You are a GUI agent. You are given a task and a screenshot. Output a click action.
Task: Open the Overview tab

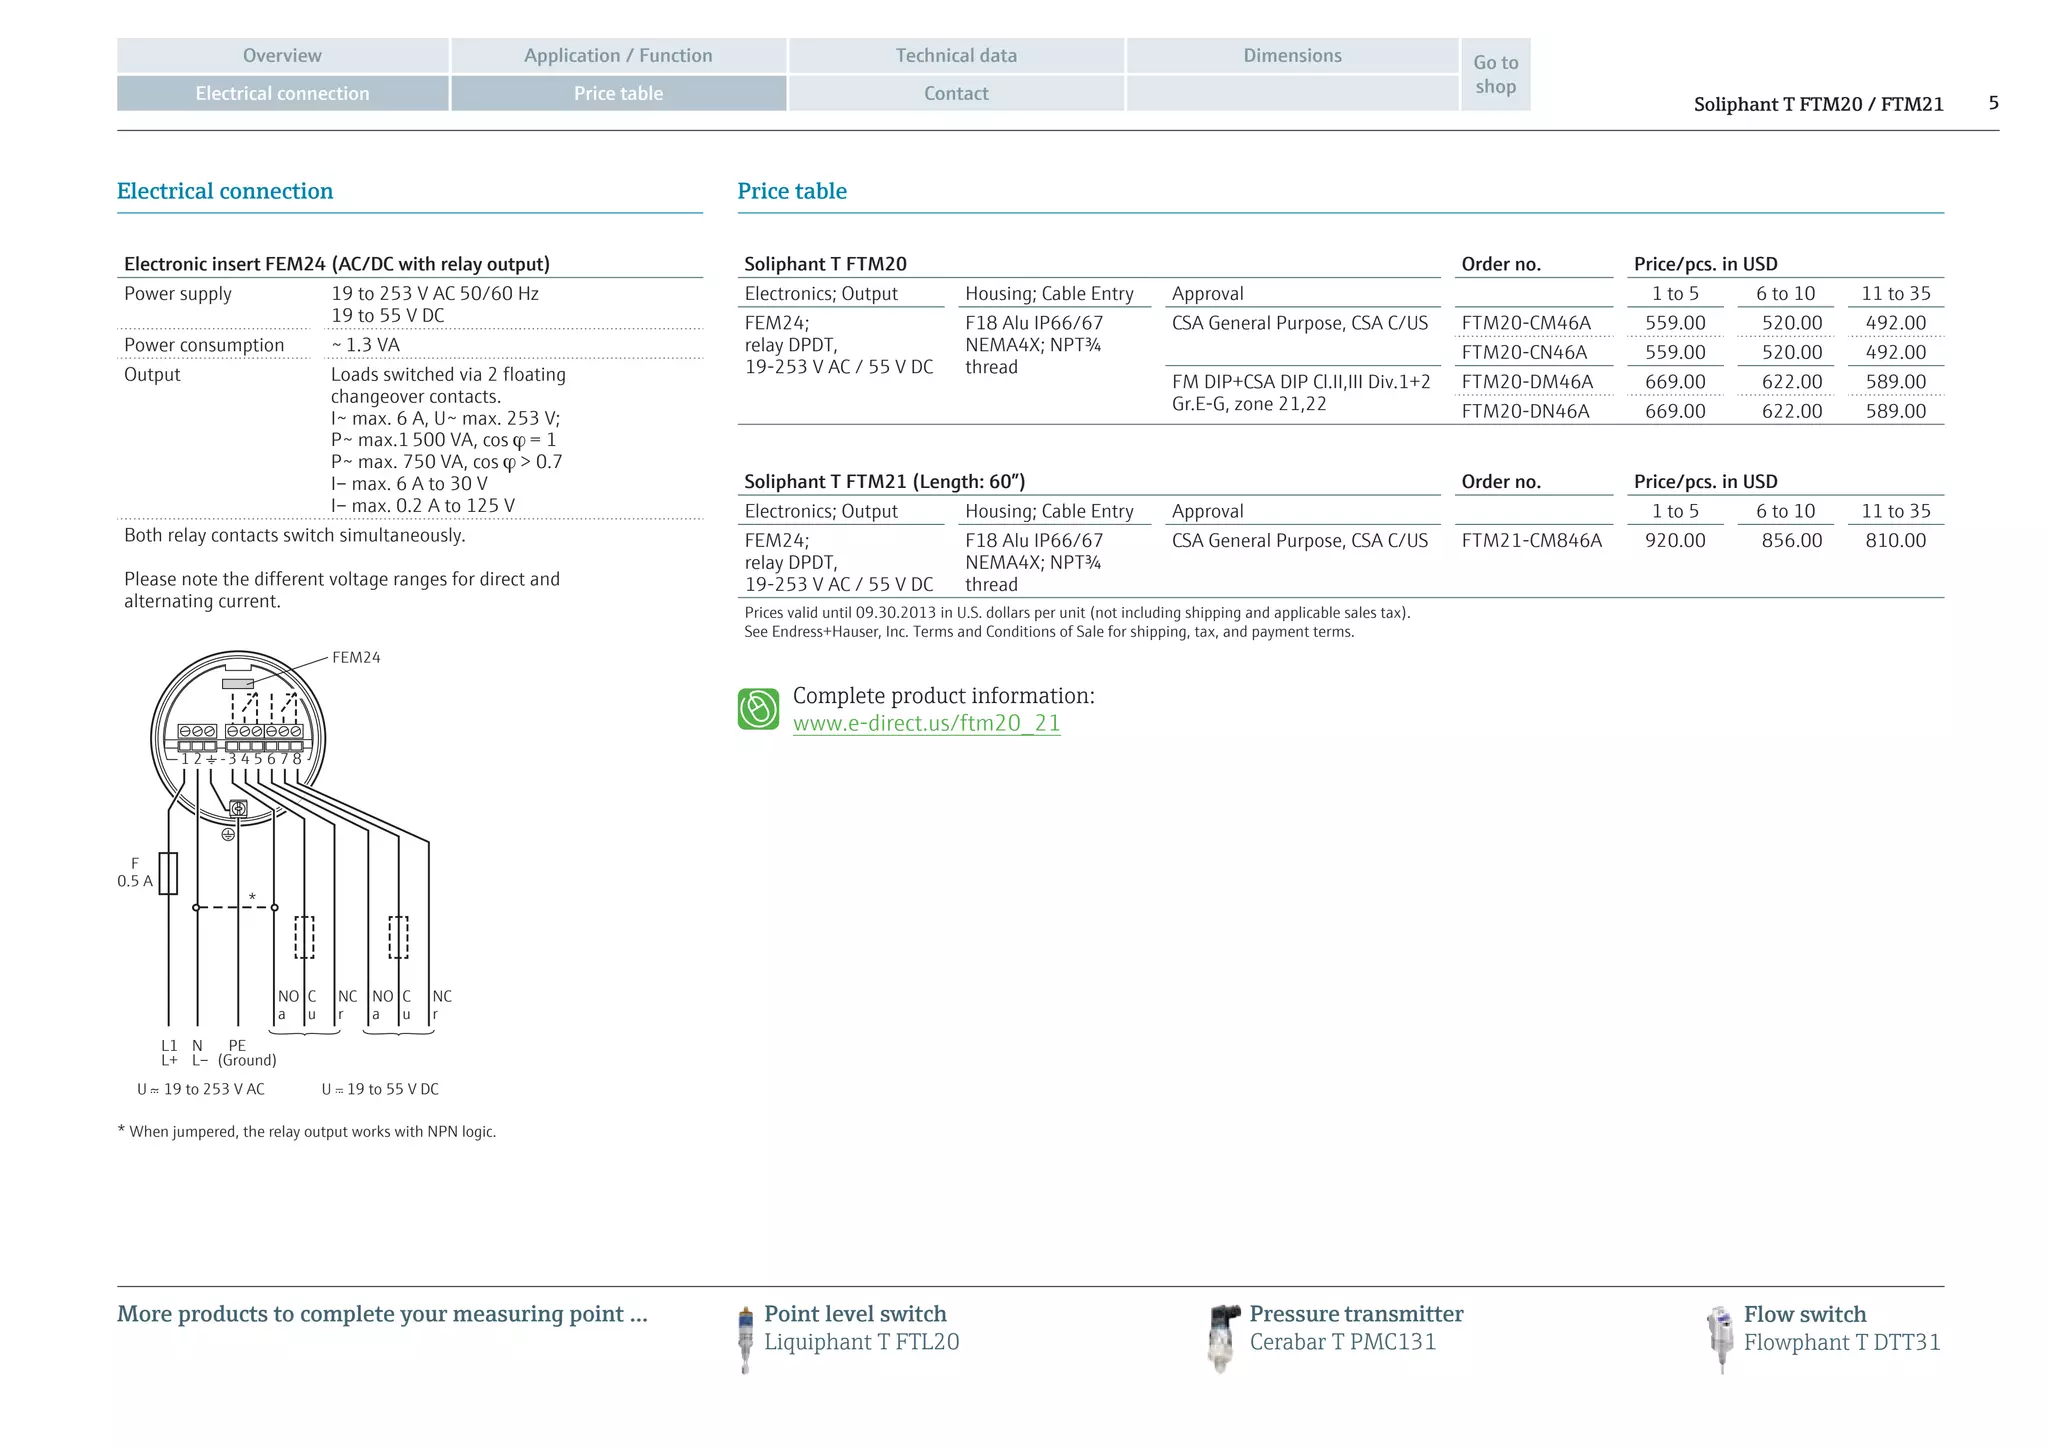click(x=282, y=56)
